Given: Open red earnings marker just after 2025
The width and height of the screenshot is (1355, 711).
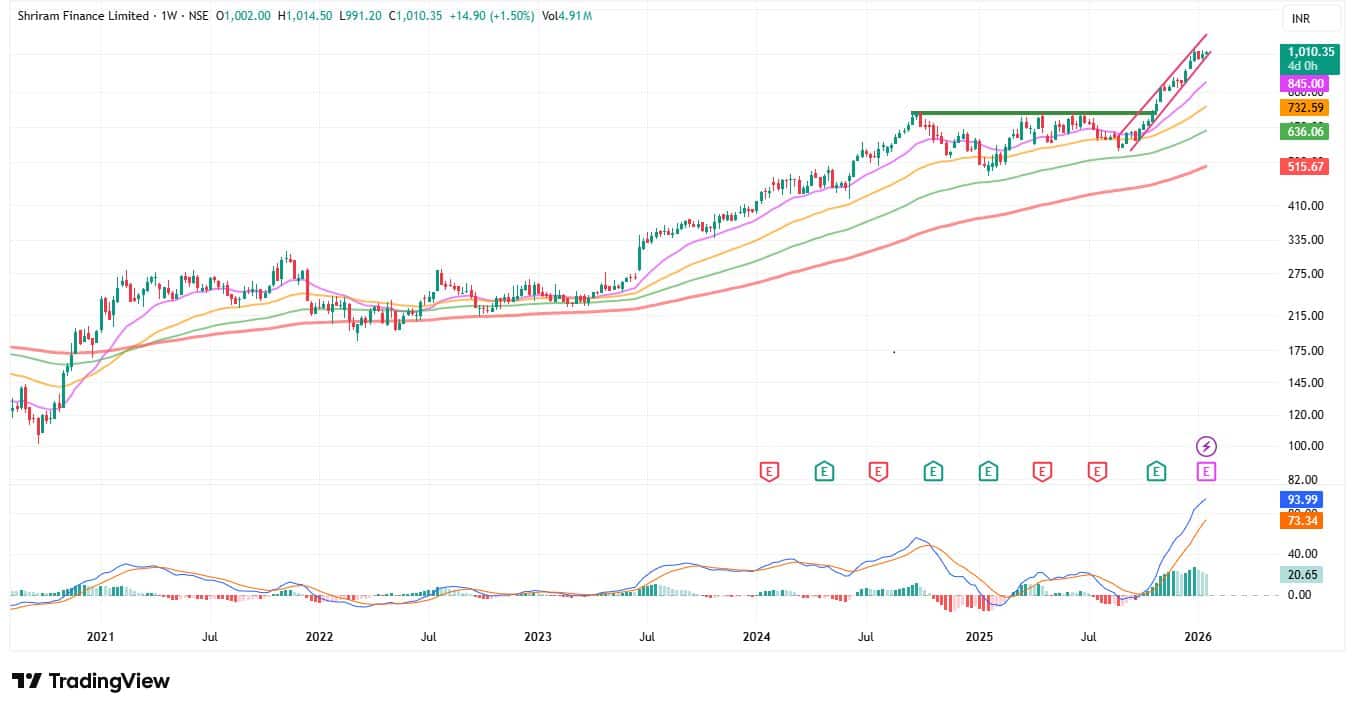Looking at the screenshot, I should pyautogui.click(x=1042, y=471).
